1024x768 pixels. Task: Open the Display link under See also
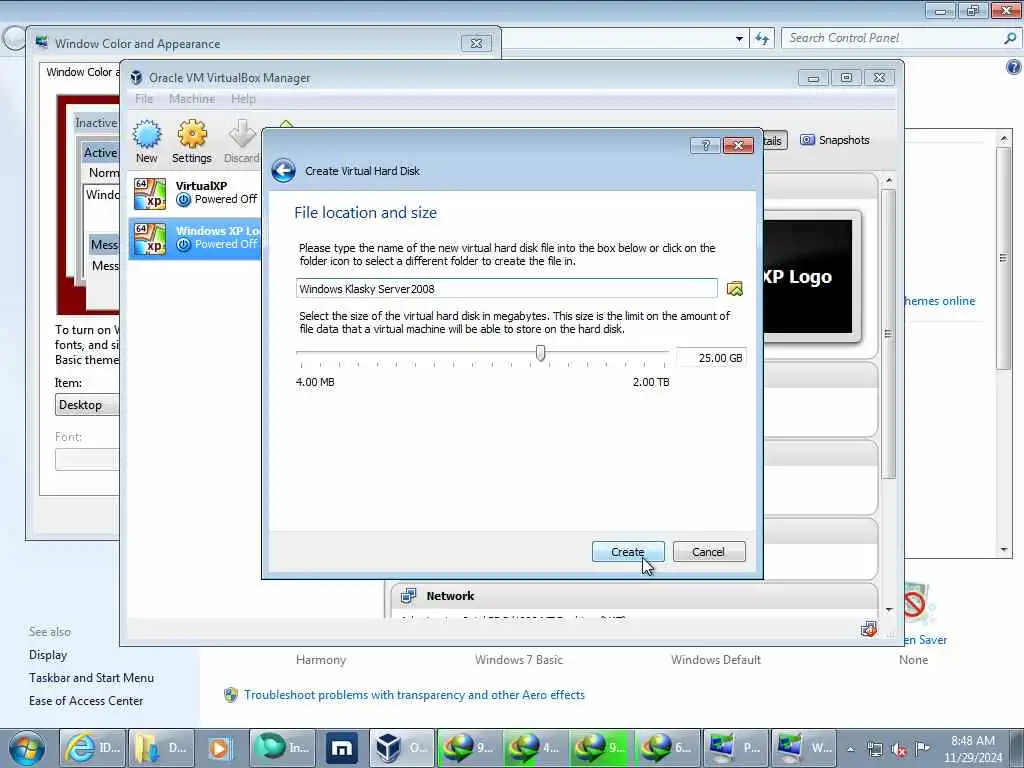coord(48,654)
